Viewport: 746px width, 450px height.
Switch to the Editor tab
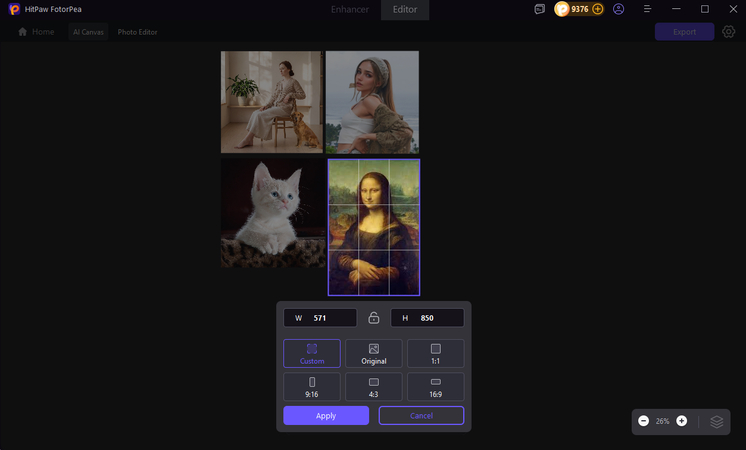(x=405, y=10)
